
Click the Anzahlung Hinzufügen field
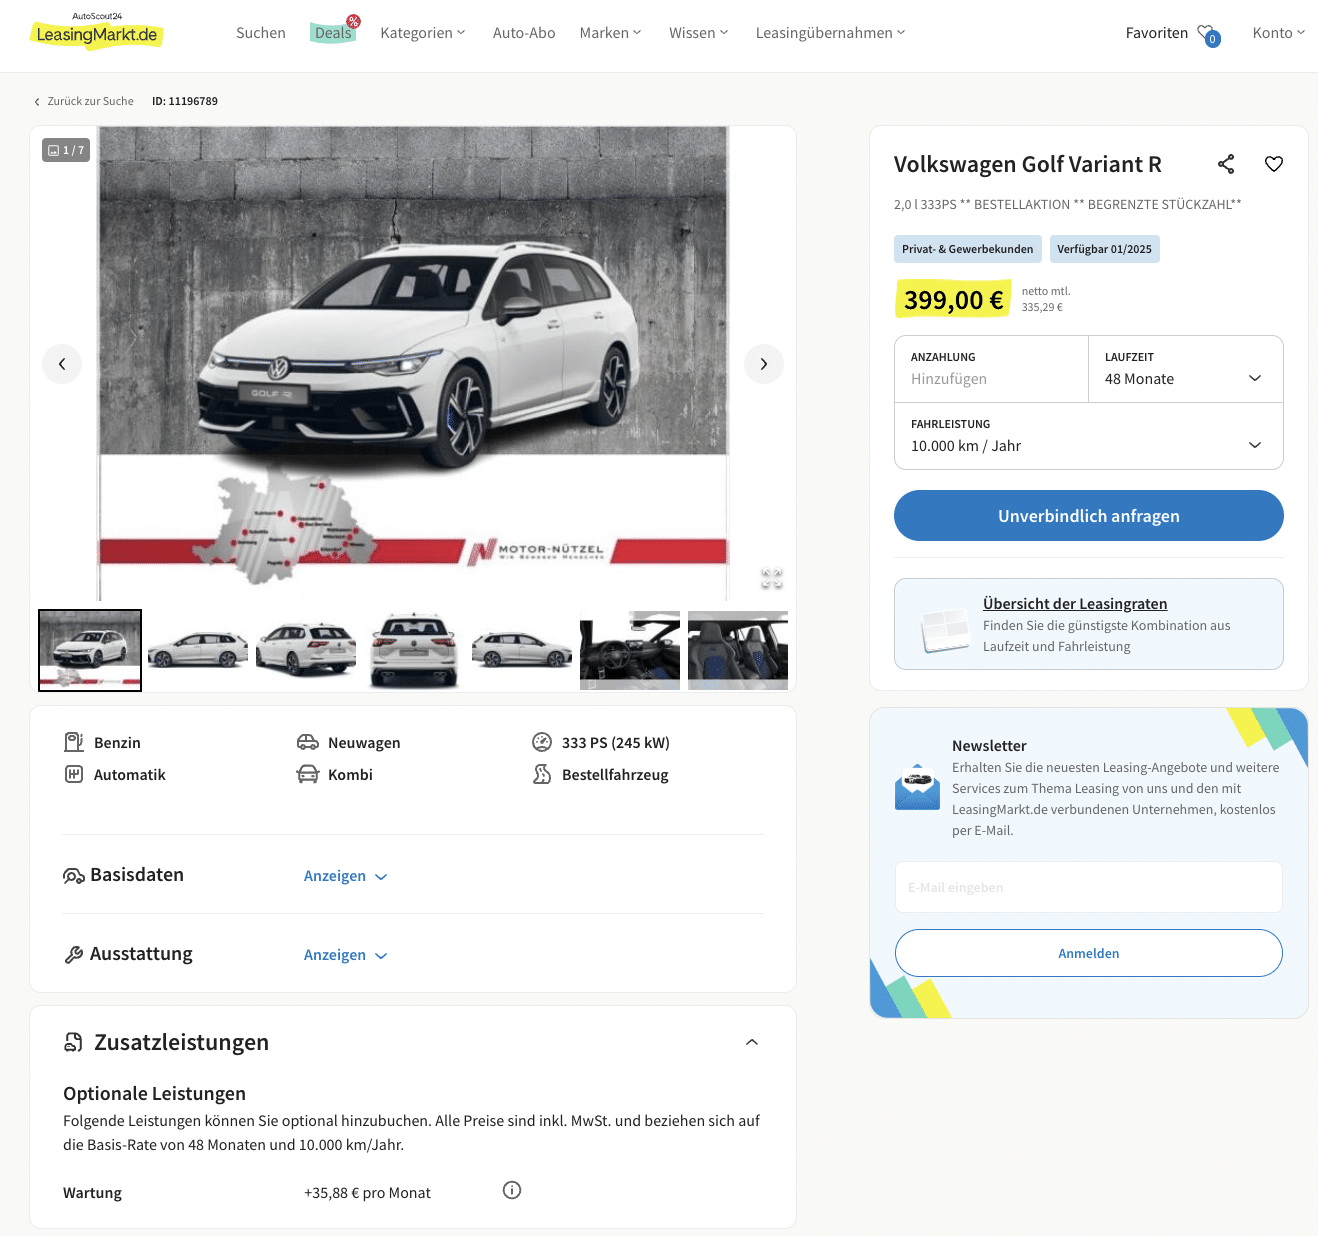tap(991, 369)
